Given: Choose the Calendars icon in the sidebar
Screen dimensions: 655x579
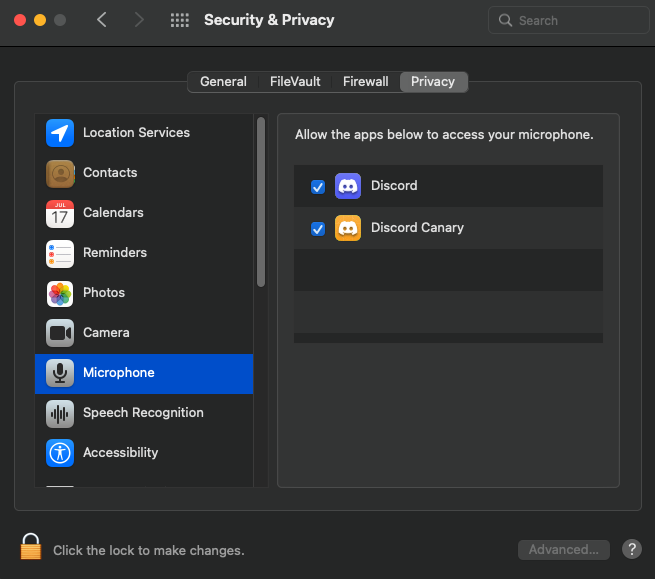Looking at the screenshot, I should pyautogui.click(x=60, y=213).
